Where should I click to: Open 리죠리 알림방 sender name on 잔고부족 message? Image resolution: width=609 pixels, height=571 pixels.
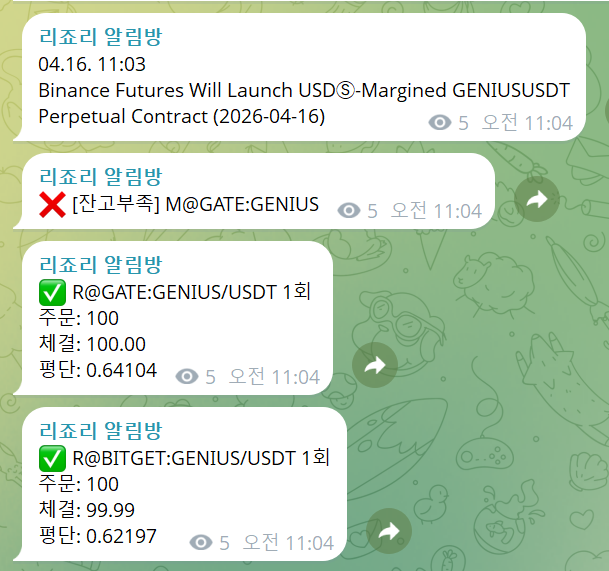click(x=100, y=177)
